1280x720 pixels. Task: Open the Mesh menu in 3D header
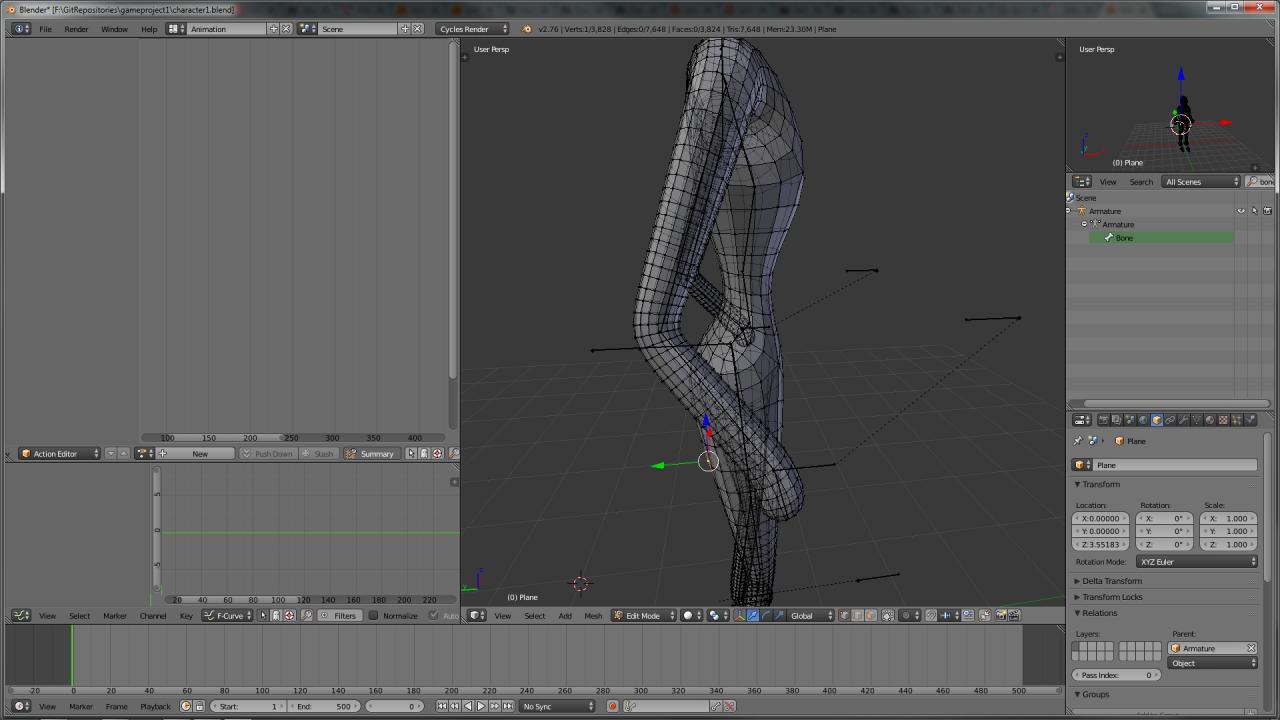[593, 615]
